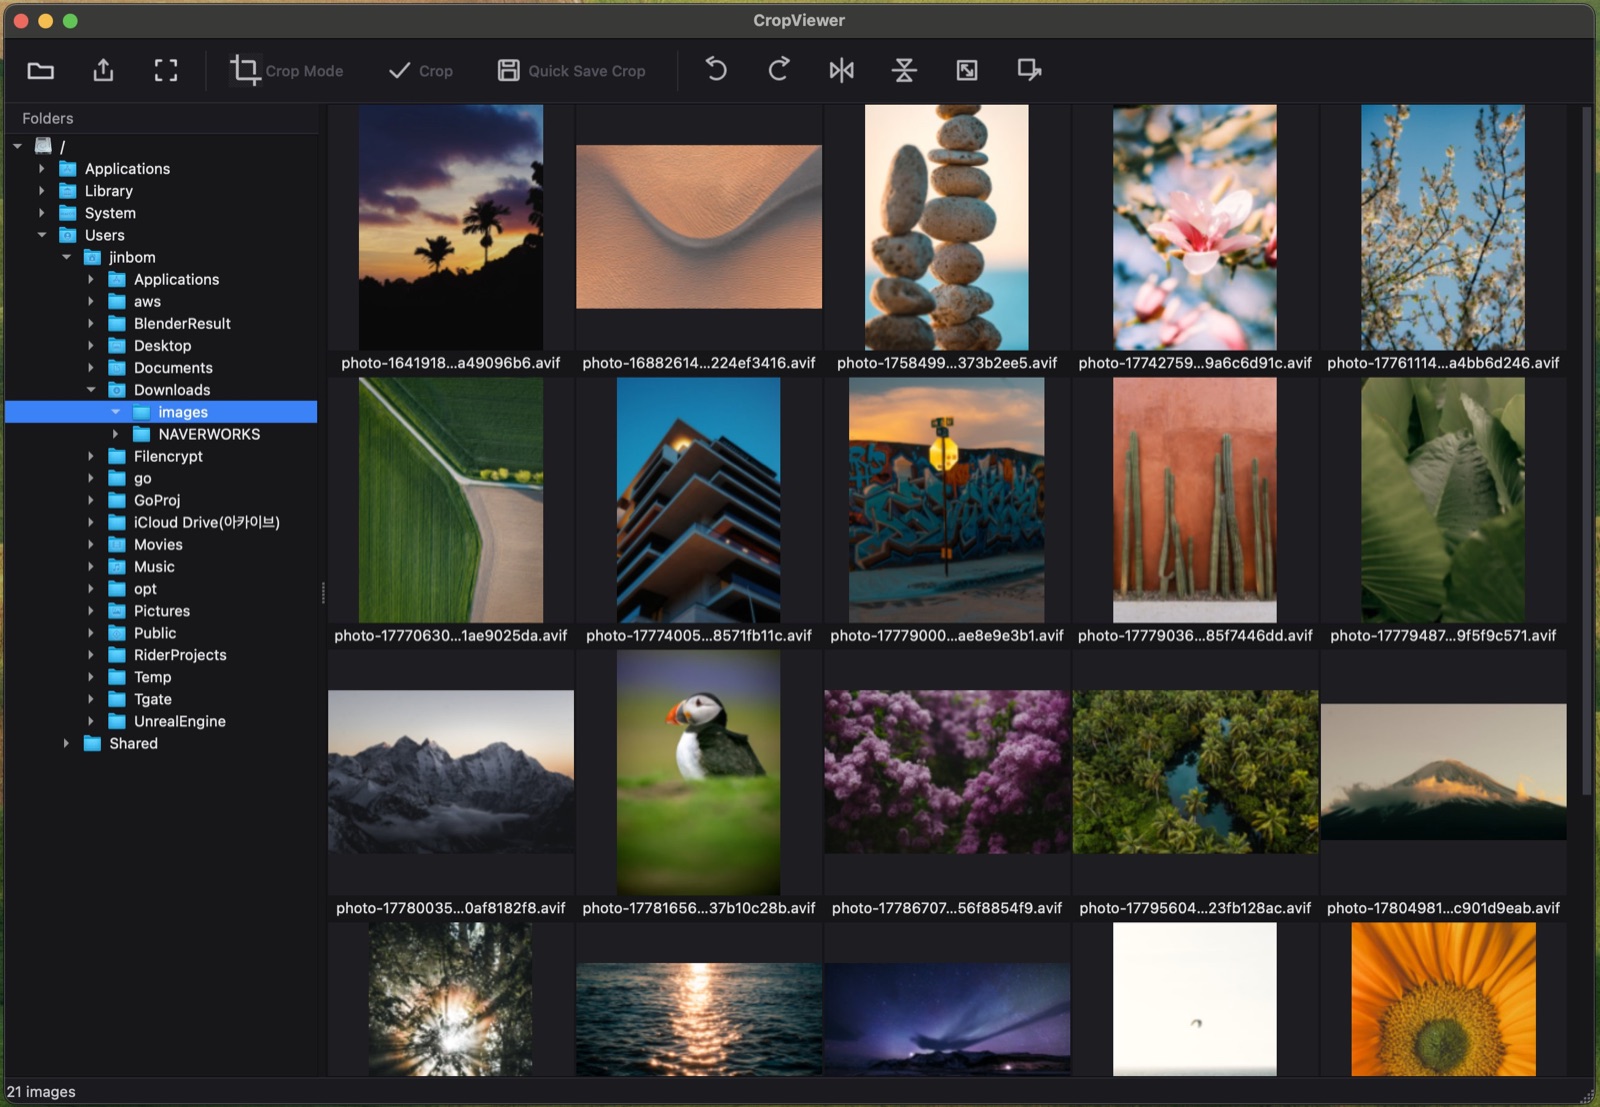This screenshot has width=1600, height=1107.
Task: Toggle fullscreen view icon
Action: (166, 70)
